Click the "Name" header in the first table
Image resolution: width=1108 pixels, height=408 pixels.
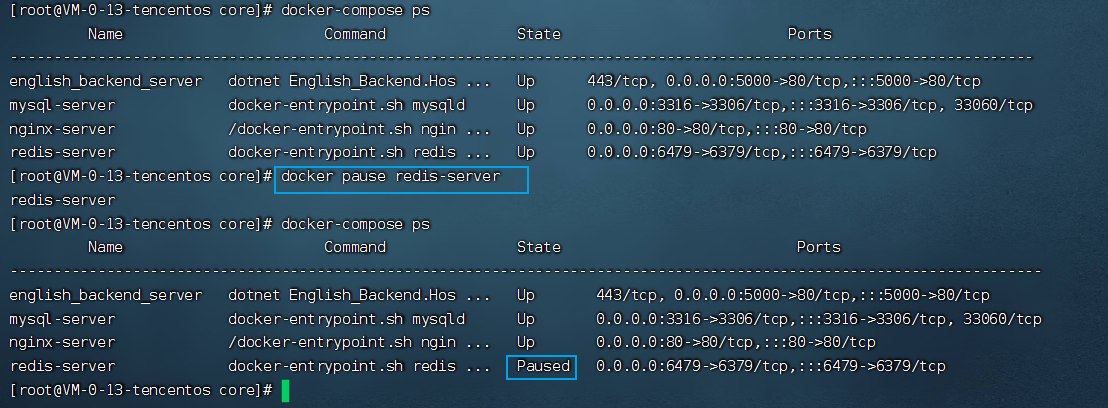click(105, 34)
